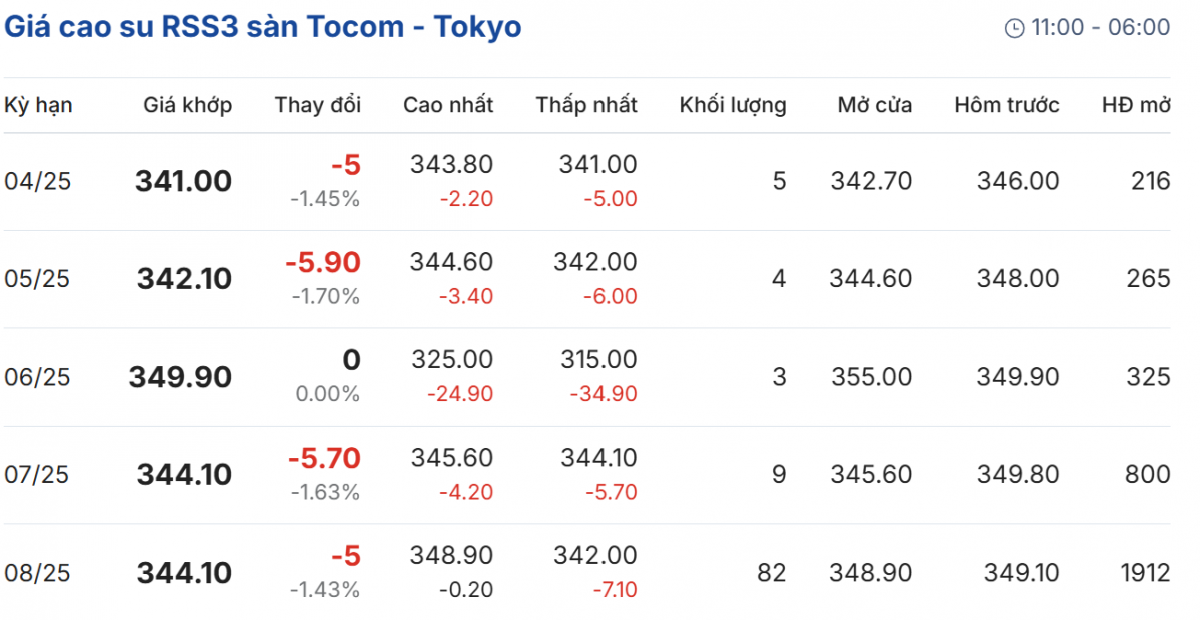Select the Mở cửa column header
This screenshot has width=1200, height=620.
pyautogui.click(x=875, y=105)
